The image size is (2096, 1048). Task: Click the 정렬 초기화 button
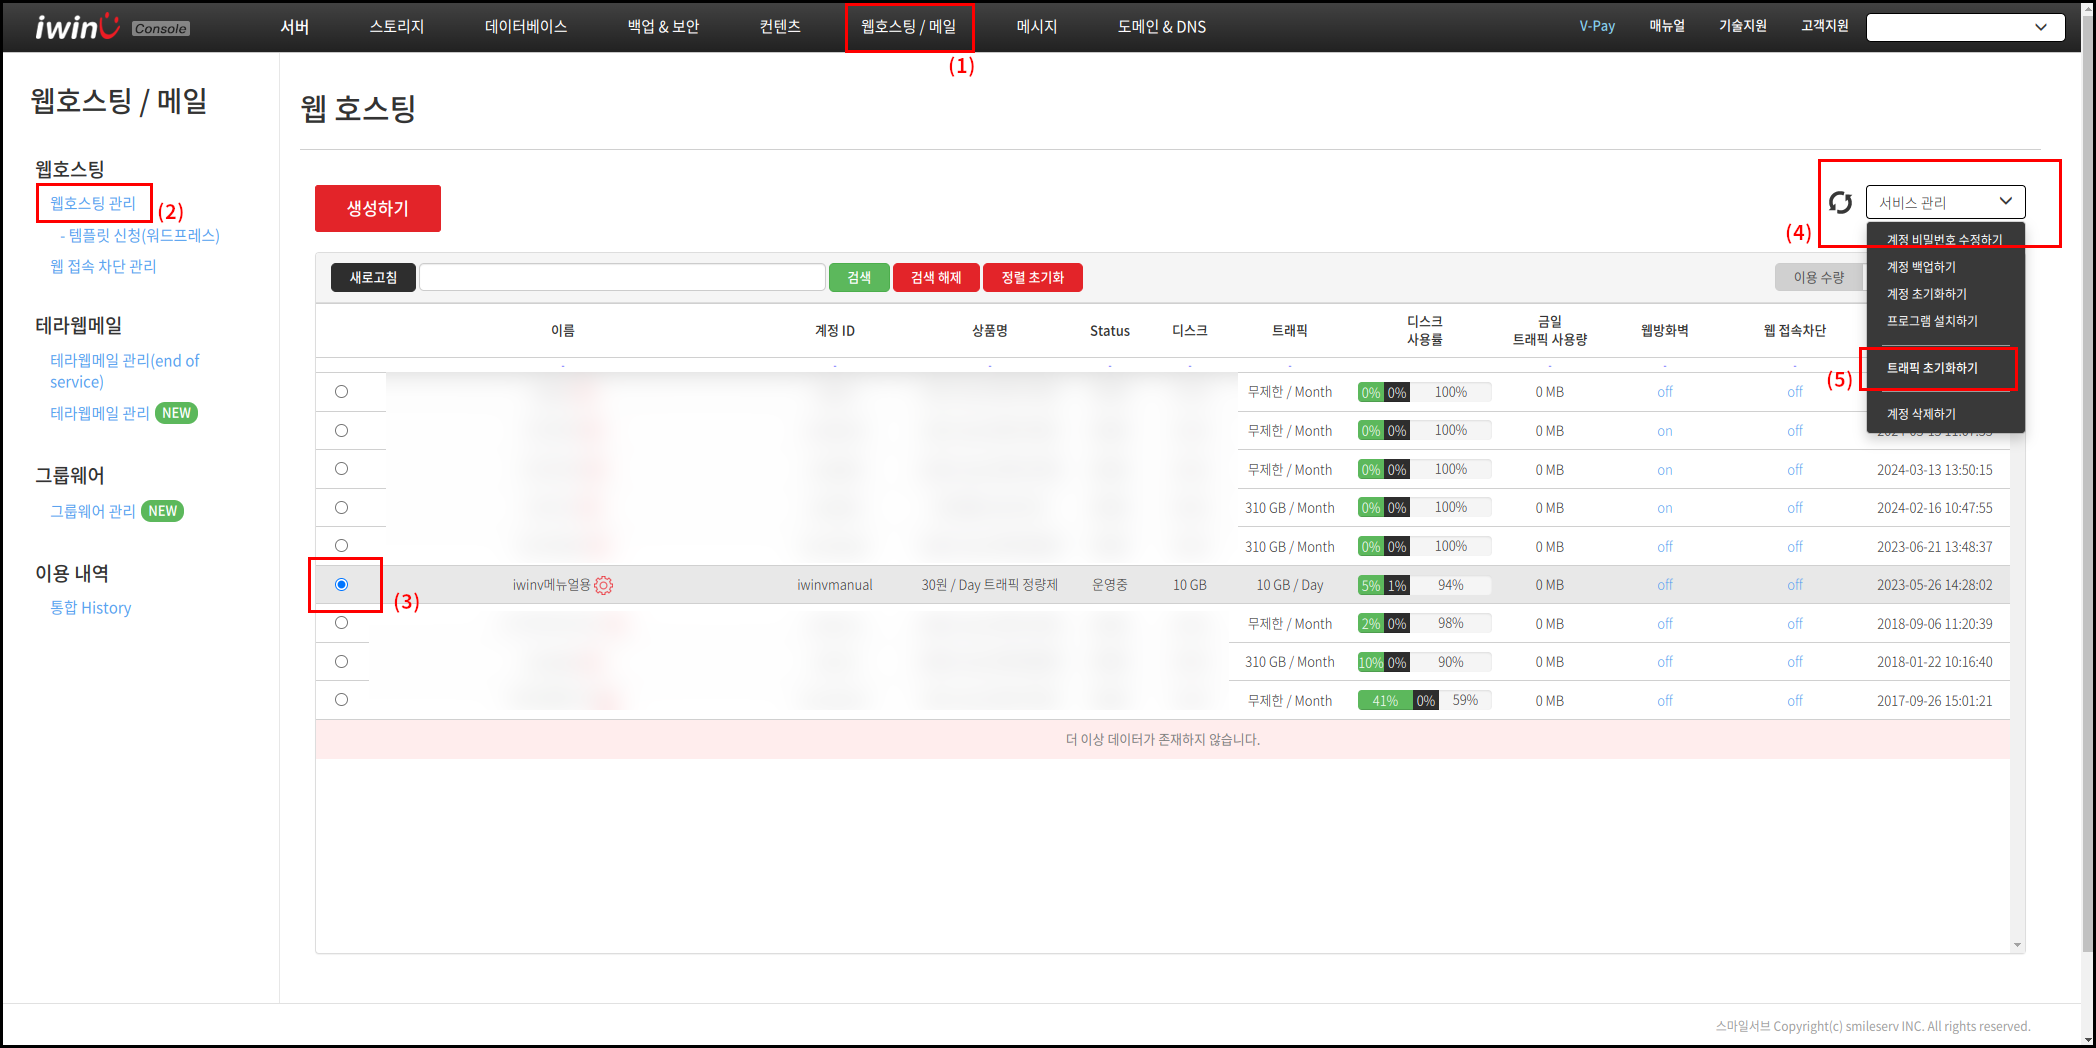pyautogui.click(x=1033, y=277)
